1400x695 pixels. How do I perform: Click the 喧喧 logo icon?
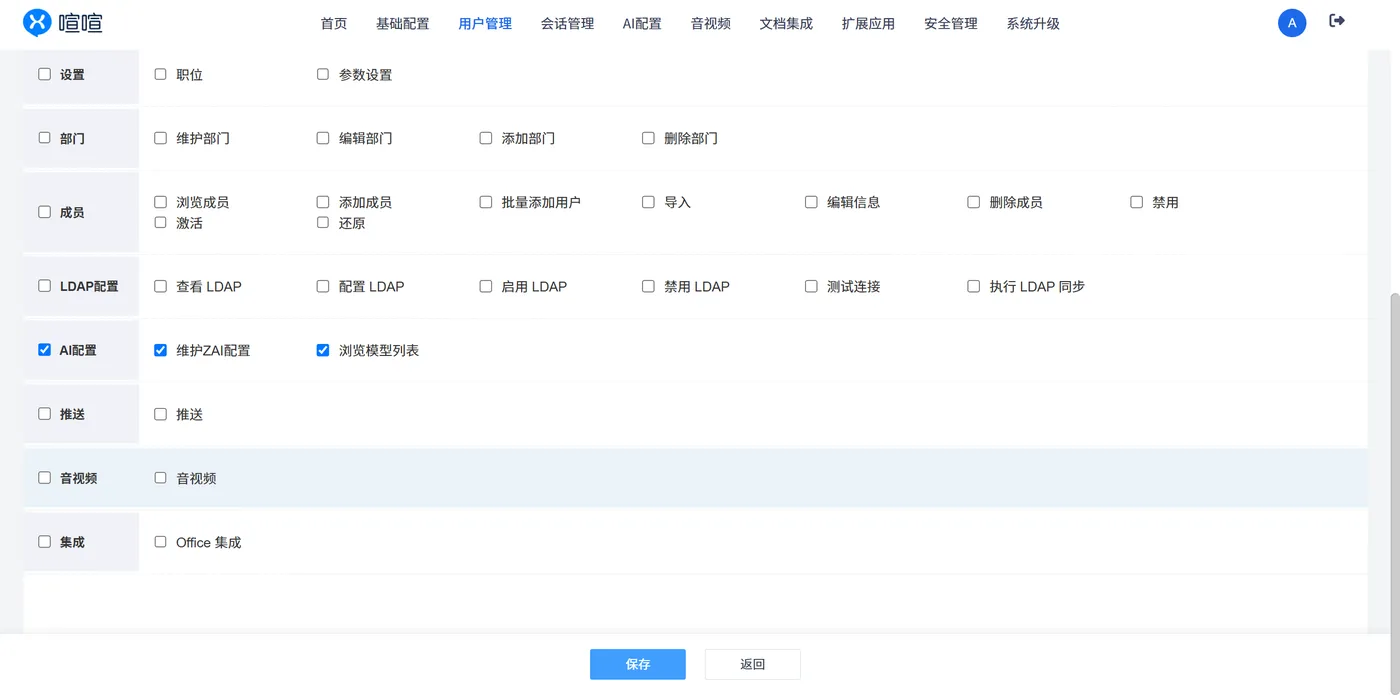pyautogui.click(x=37, y=22)
